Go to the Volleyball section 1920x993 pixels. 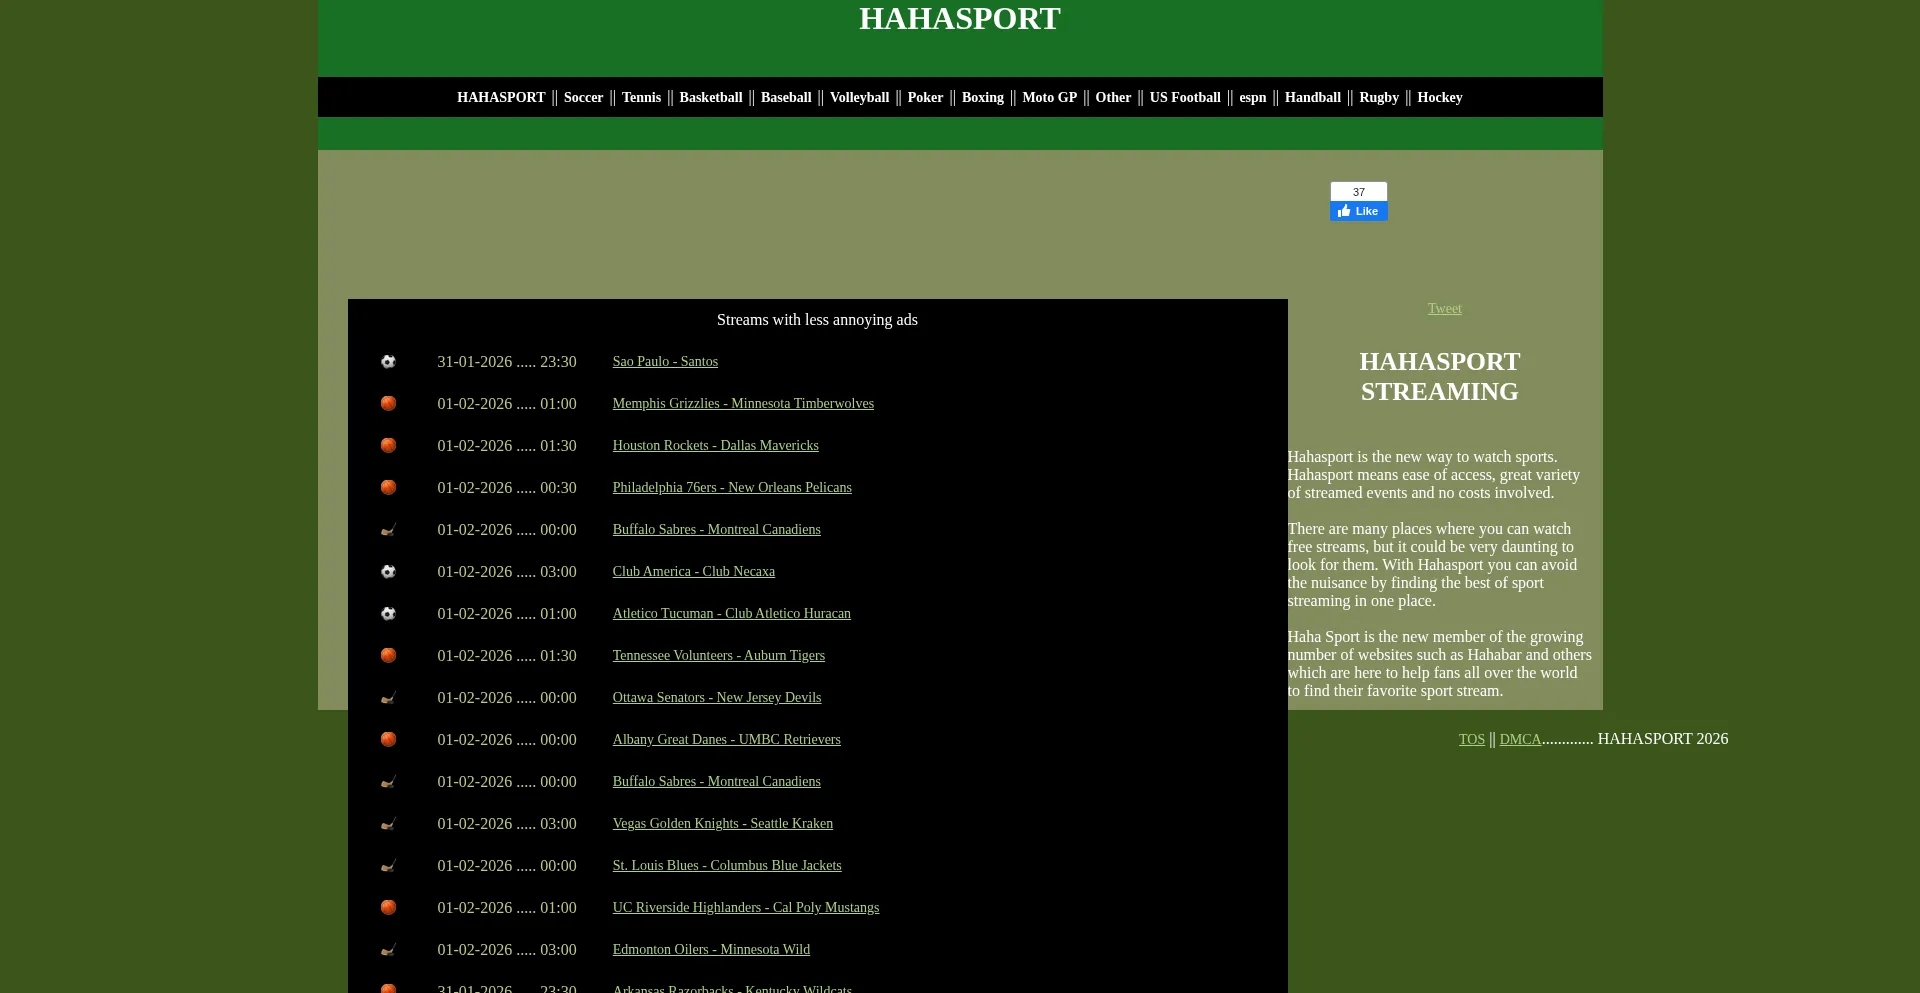pyautogui.click(x=859, y=97)
